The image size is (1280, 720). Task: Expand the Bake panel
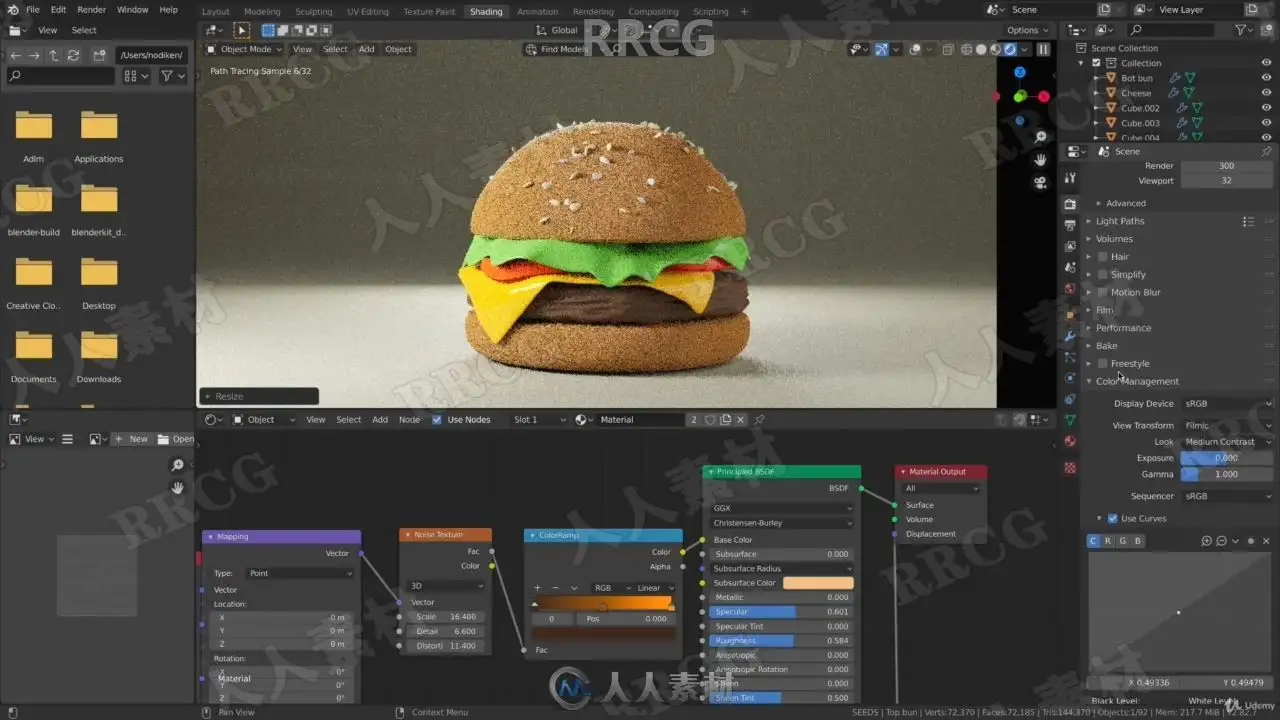1105,346
